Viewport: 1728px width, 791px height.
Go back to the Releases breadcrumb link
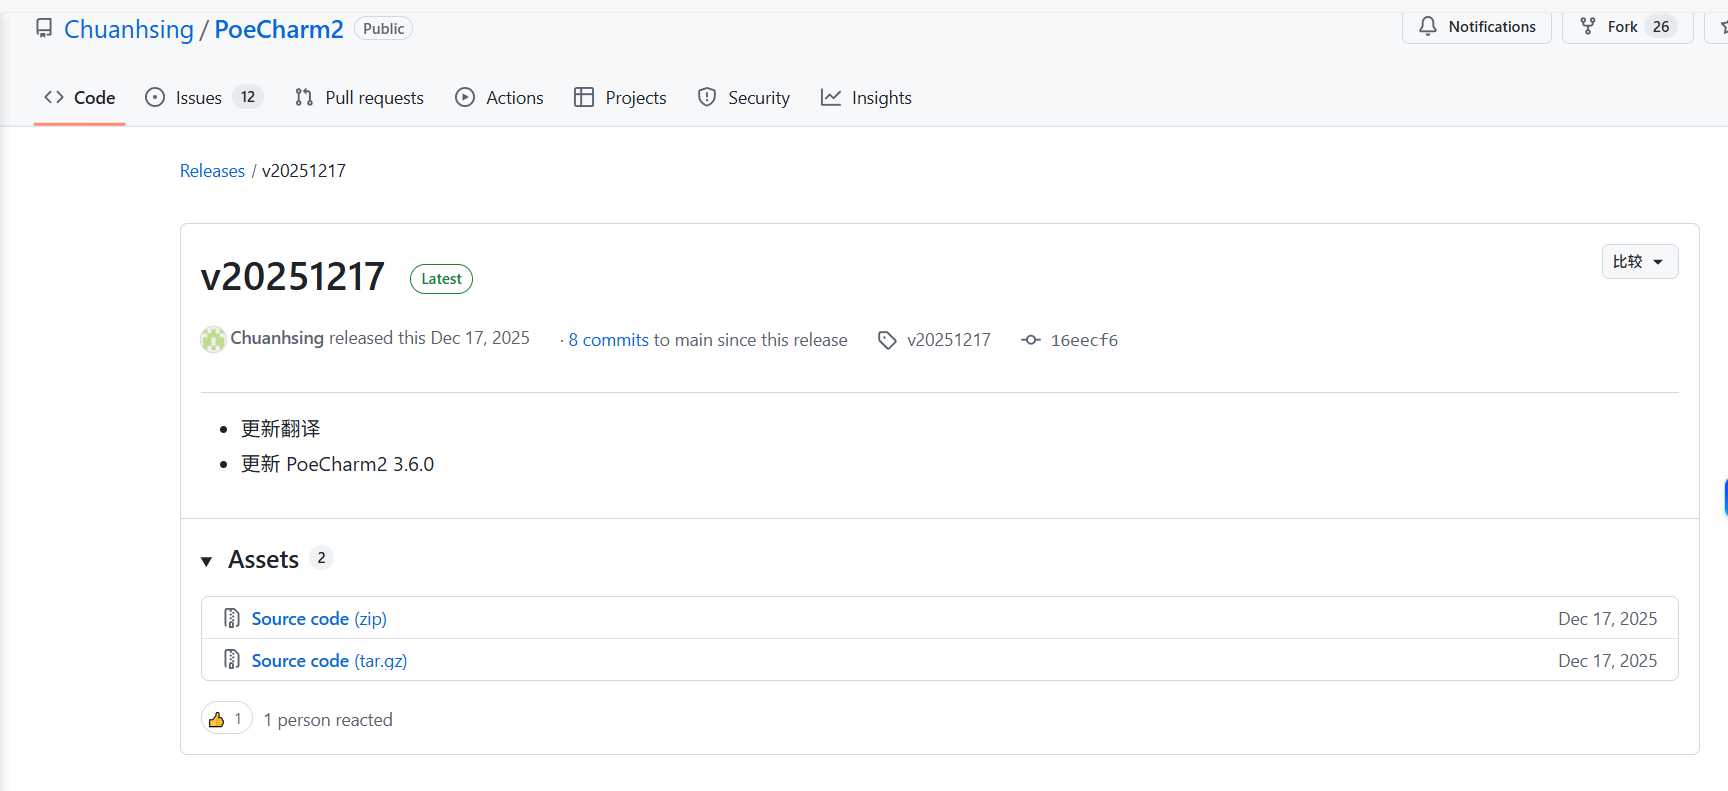click(x=212, y=171)
